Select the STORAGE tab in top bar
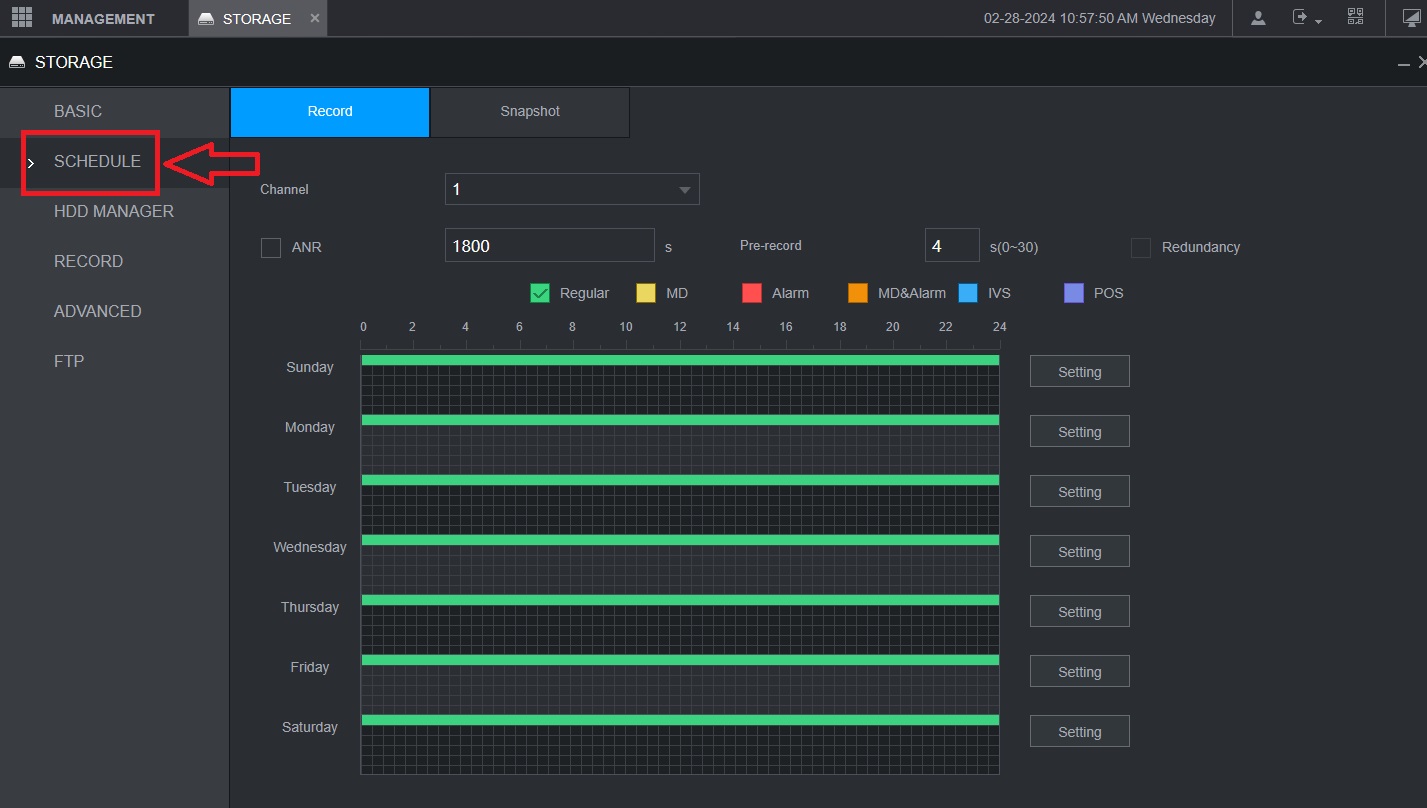Screen dimensions: 1427x808 click(x=257, y=19)
